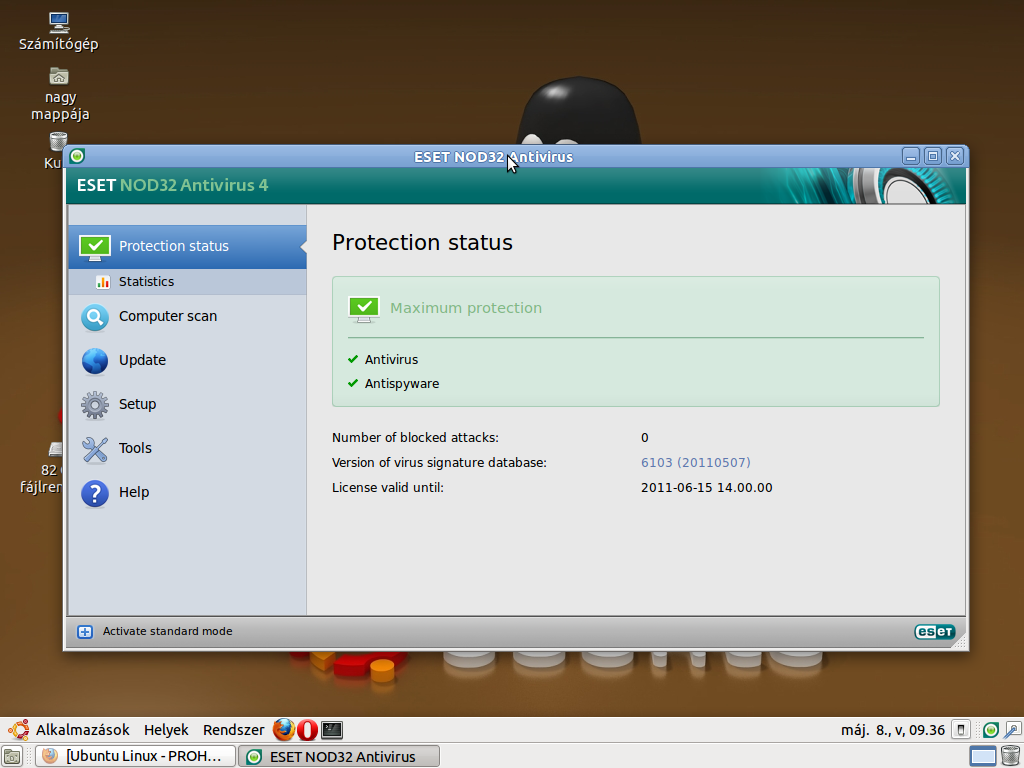Open the Helyek menu
This screenshot has width=1024, height=768.
166,730
